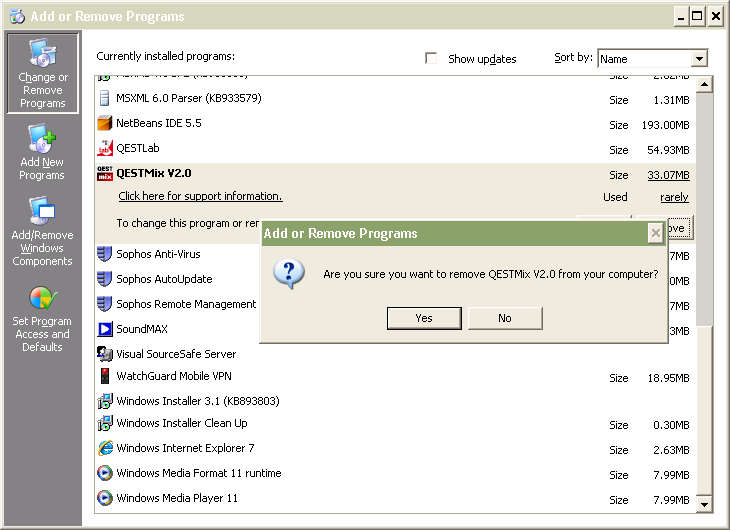Click No to cancel the removal
The image size is (730, 530).
pos(504,318)
